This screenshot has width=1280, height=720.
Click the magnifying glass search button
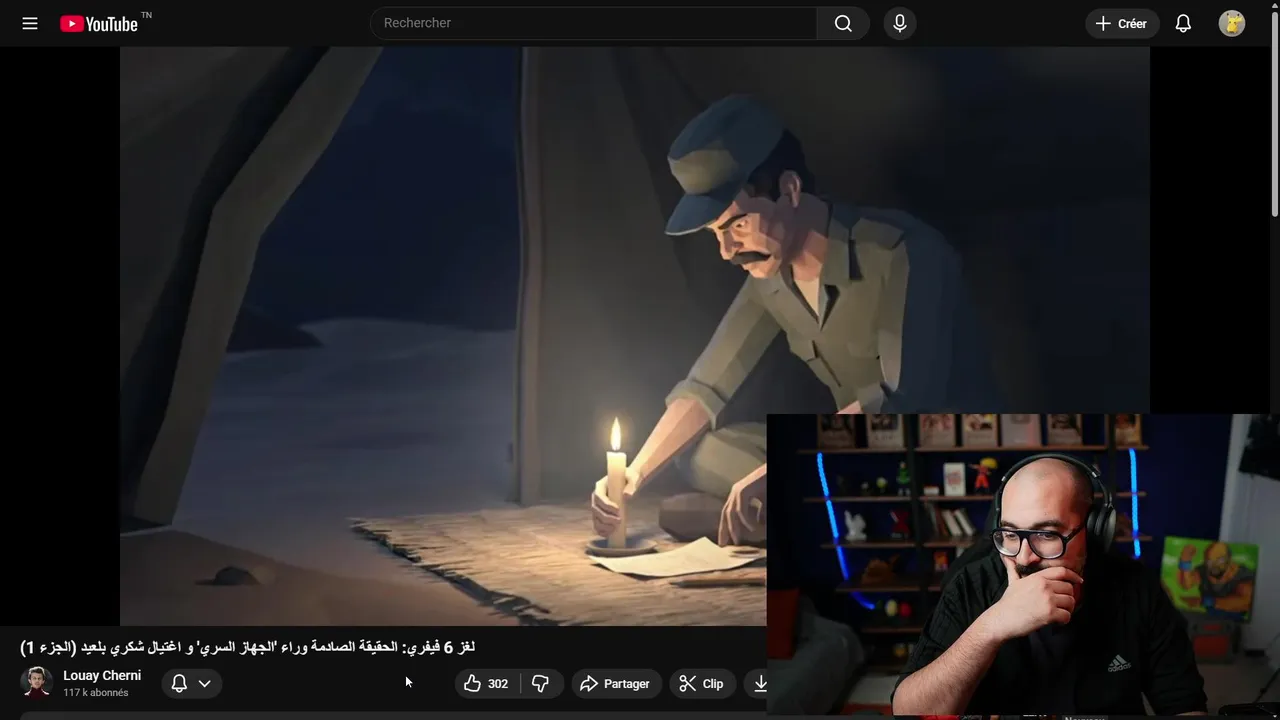click(843, 23)
